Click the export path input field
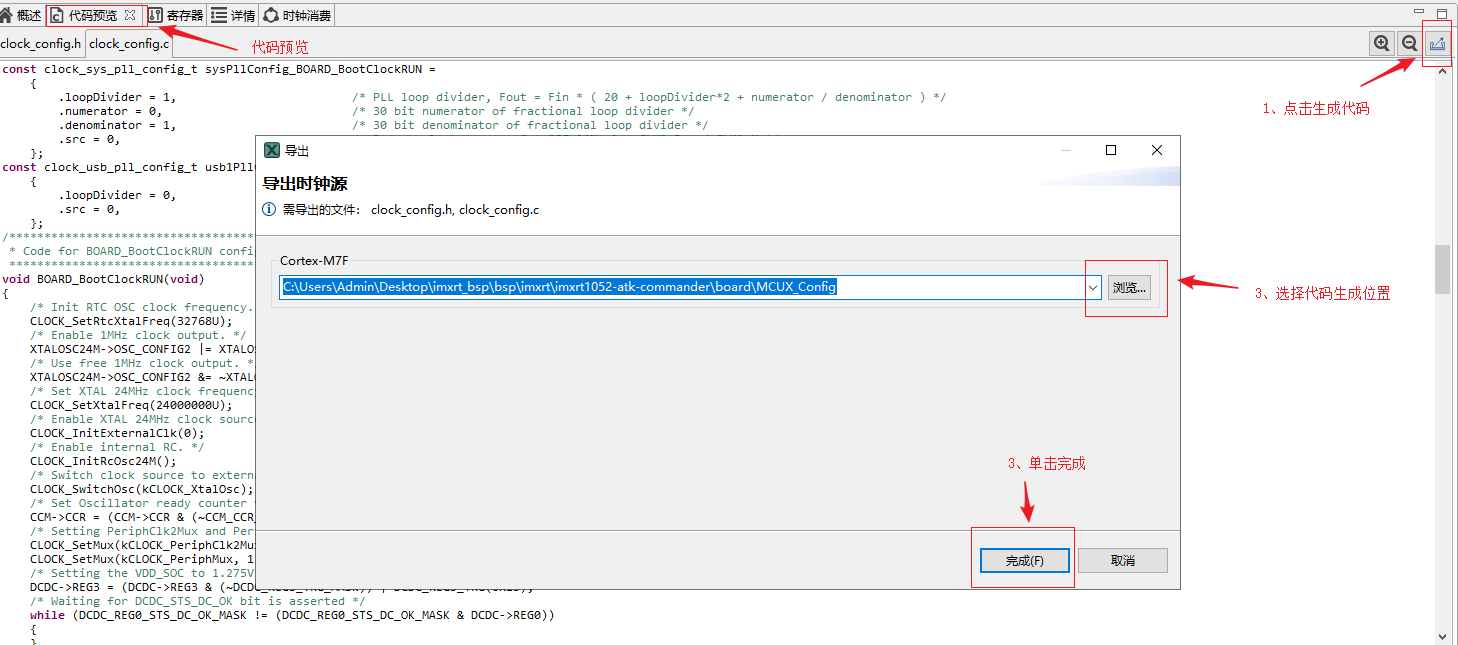 (680, 288)
